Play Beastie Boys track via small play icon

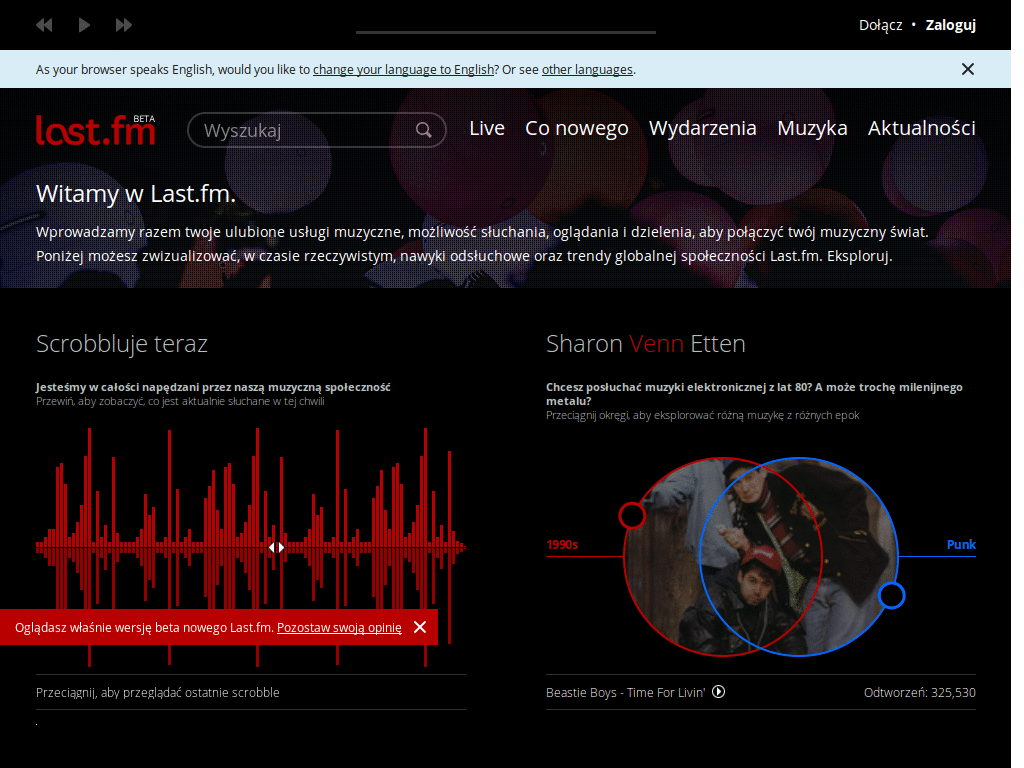click(x=718, y=692)
